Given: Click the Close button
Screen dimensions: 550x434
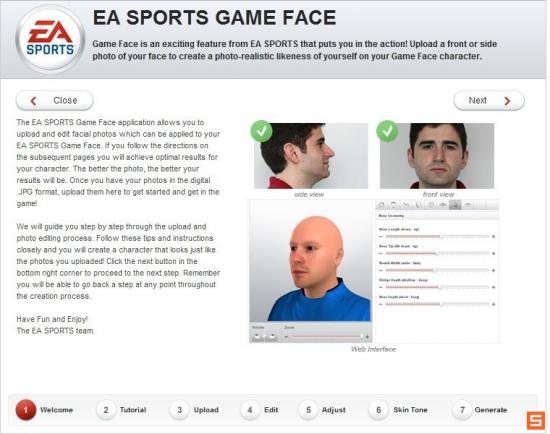Looking at the screenshot, I should click(55, 101).
